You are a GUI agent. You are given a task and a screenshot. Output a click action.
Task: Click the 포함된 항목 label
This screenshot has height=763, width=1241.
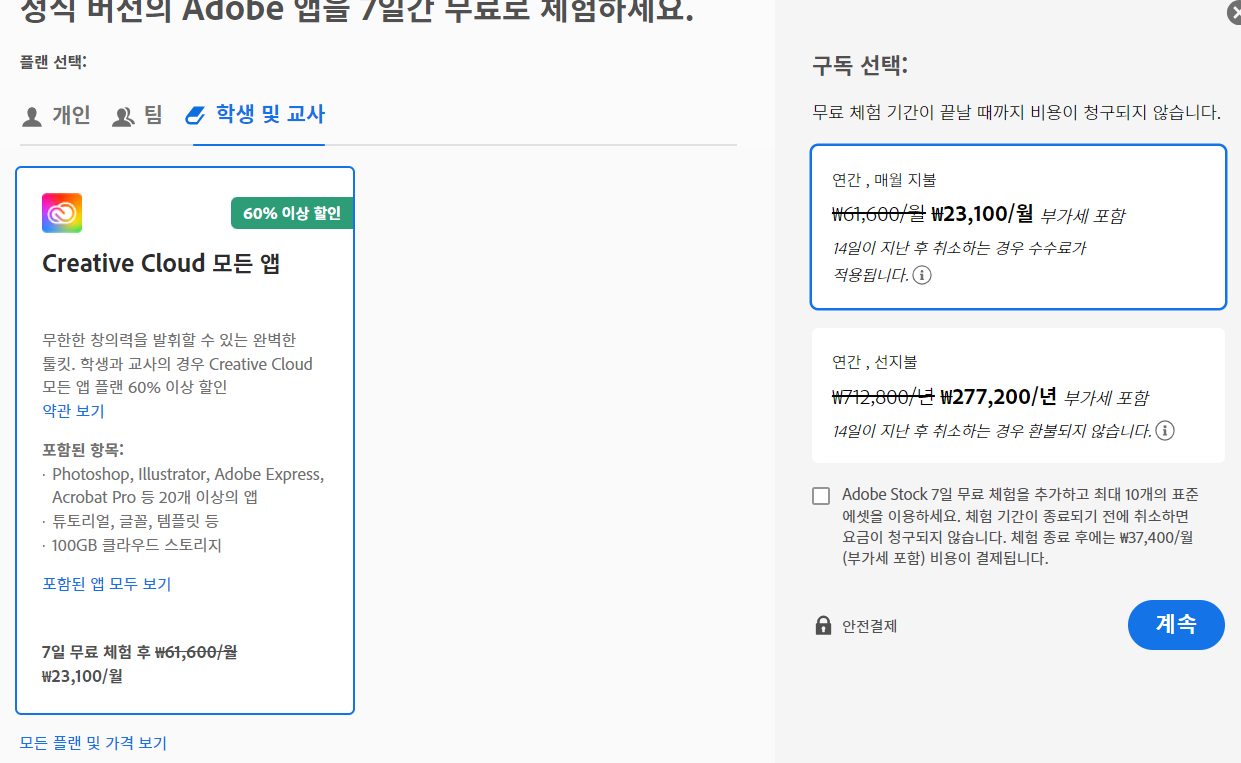(83, 449)
